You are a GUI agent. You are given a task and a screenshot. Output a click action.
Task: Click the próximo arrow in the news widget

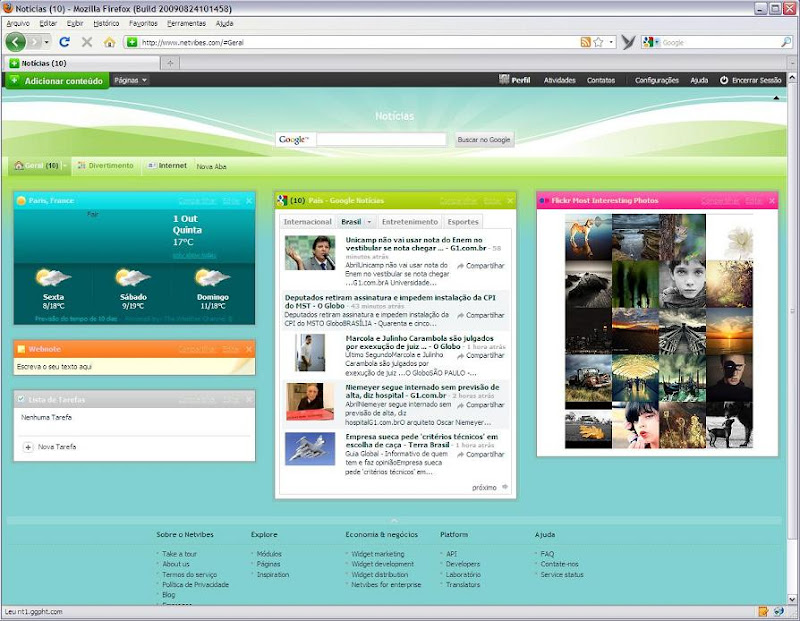pos(505,487)
